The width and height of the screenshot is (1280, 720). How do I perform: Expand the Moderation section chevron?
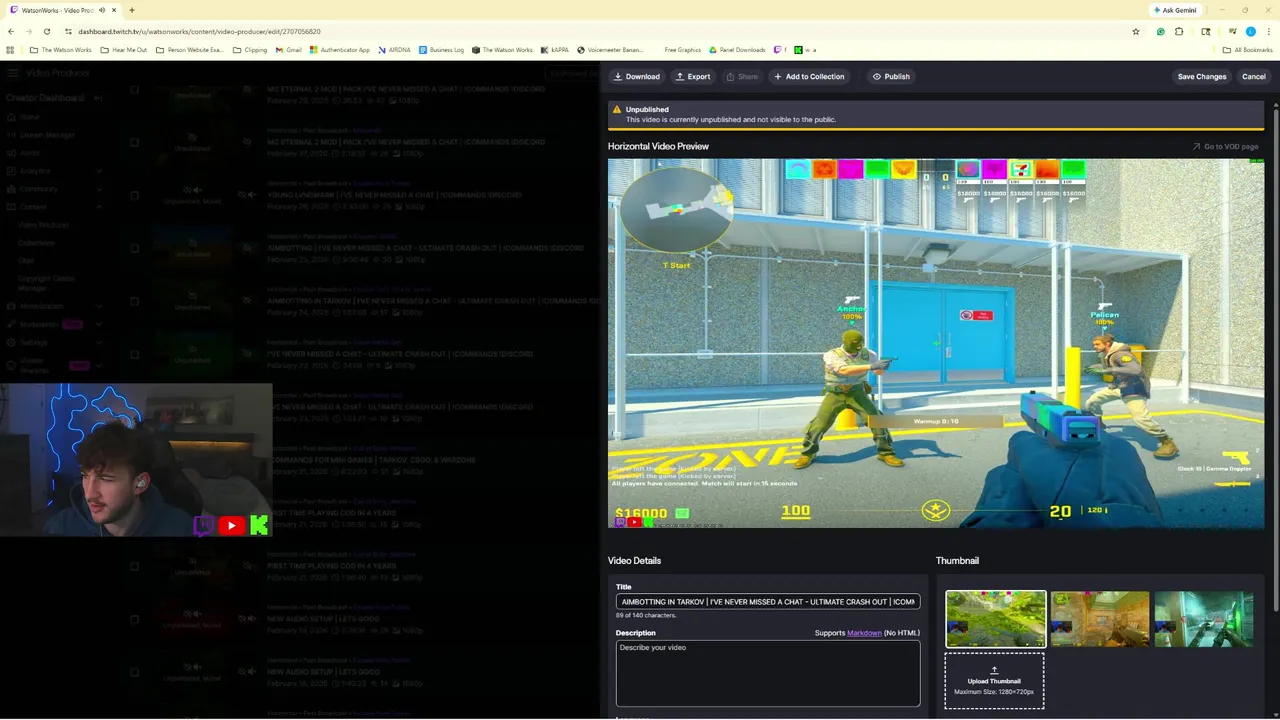pos(98,324)
